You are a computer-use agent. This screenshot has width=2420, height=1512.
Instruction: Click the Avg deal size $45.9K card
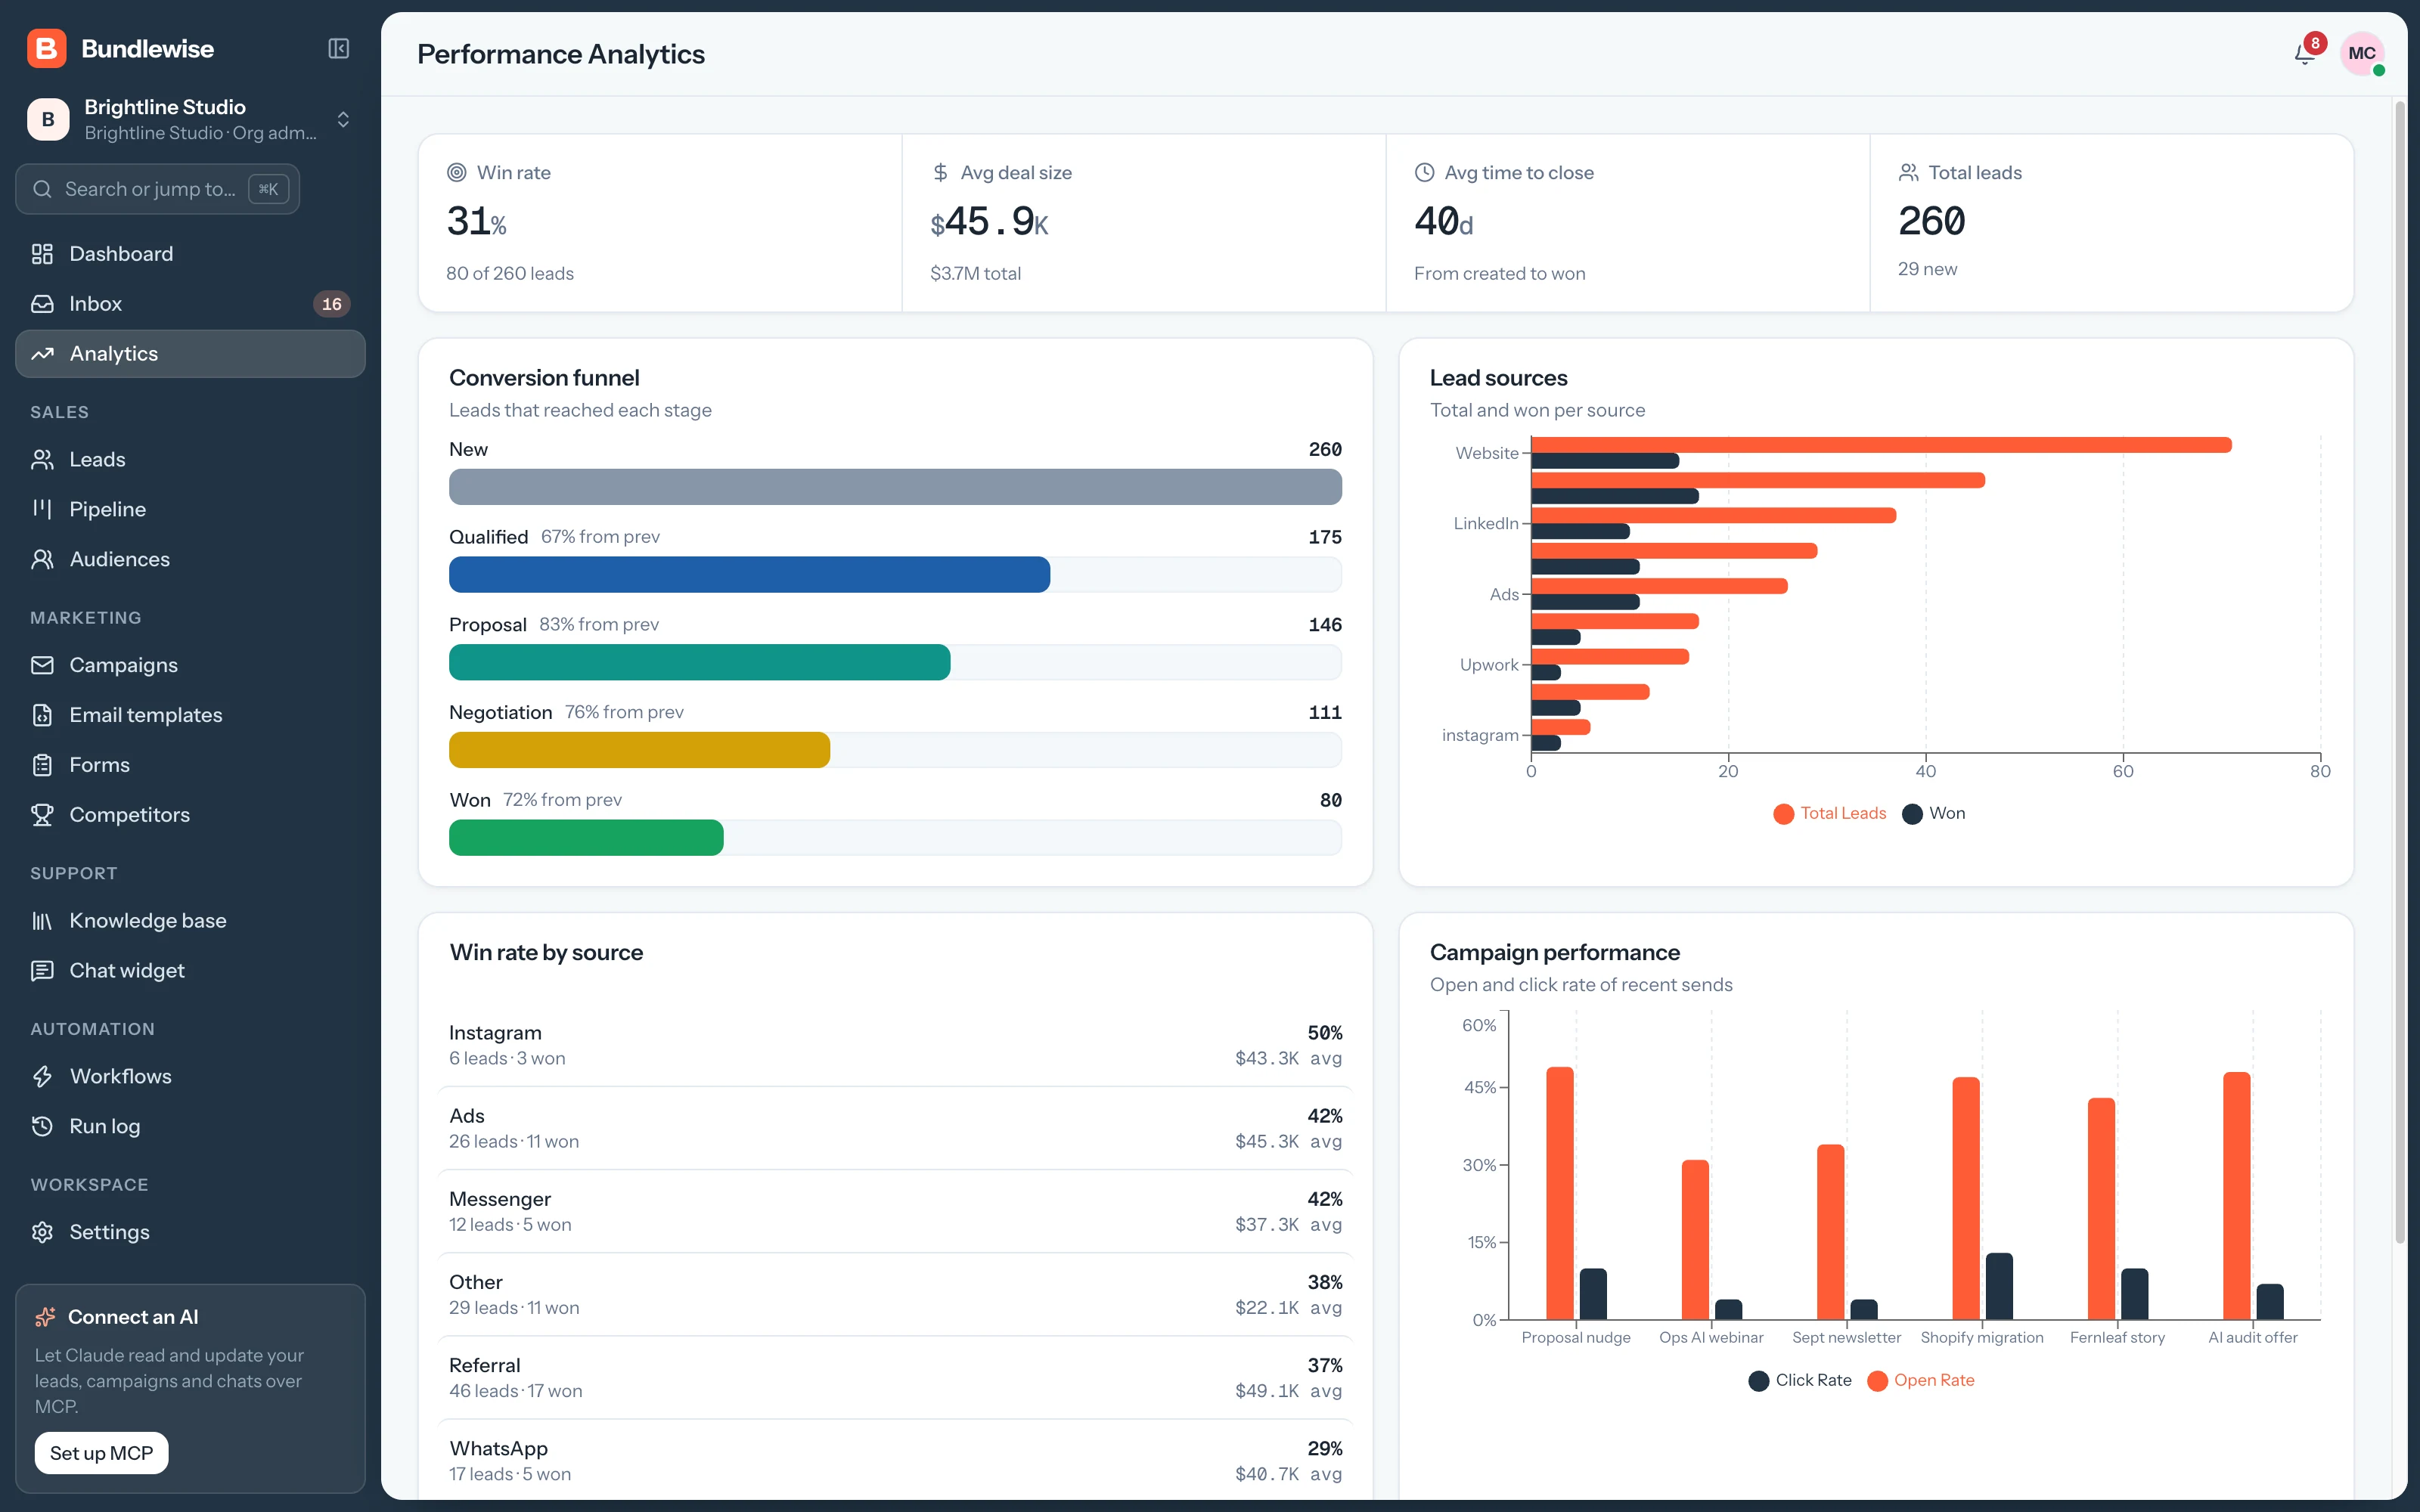1143,223
